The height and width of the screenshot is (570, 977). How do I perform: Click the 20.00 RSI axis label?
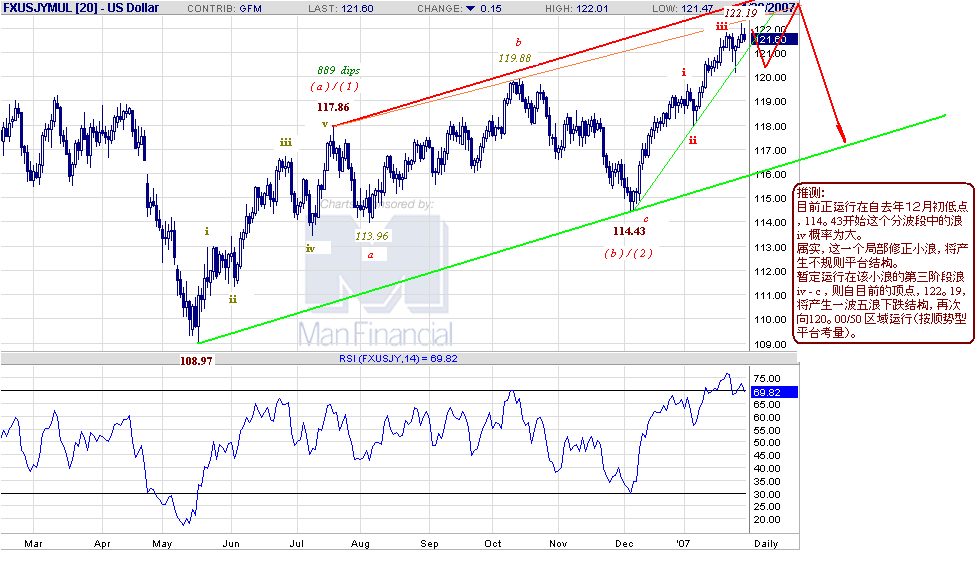[766, 520]
